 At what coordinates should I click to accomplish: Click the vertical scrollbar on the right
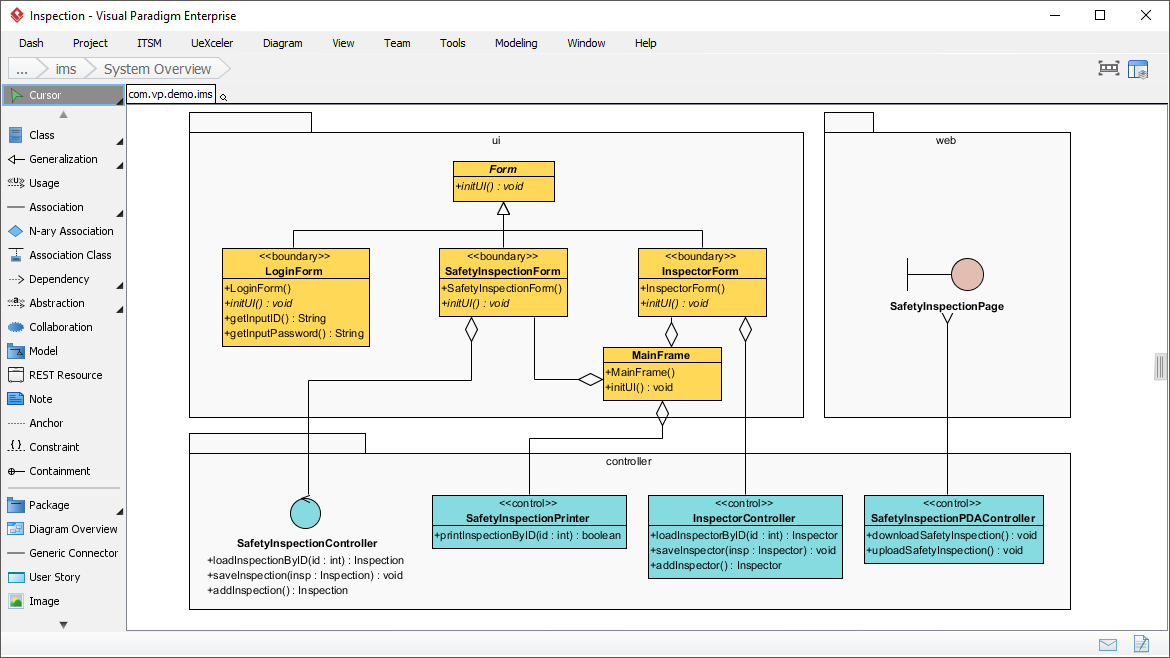tap(1159, 365)
